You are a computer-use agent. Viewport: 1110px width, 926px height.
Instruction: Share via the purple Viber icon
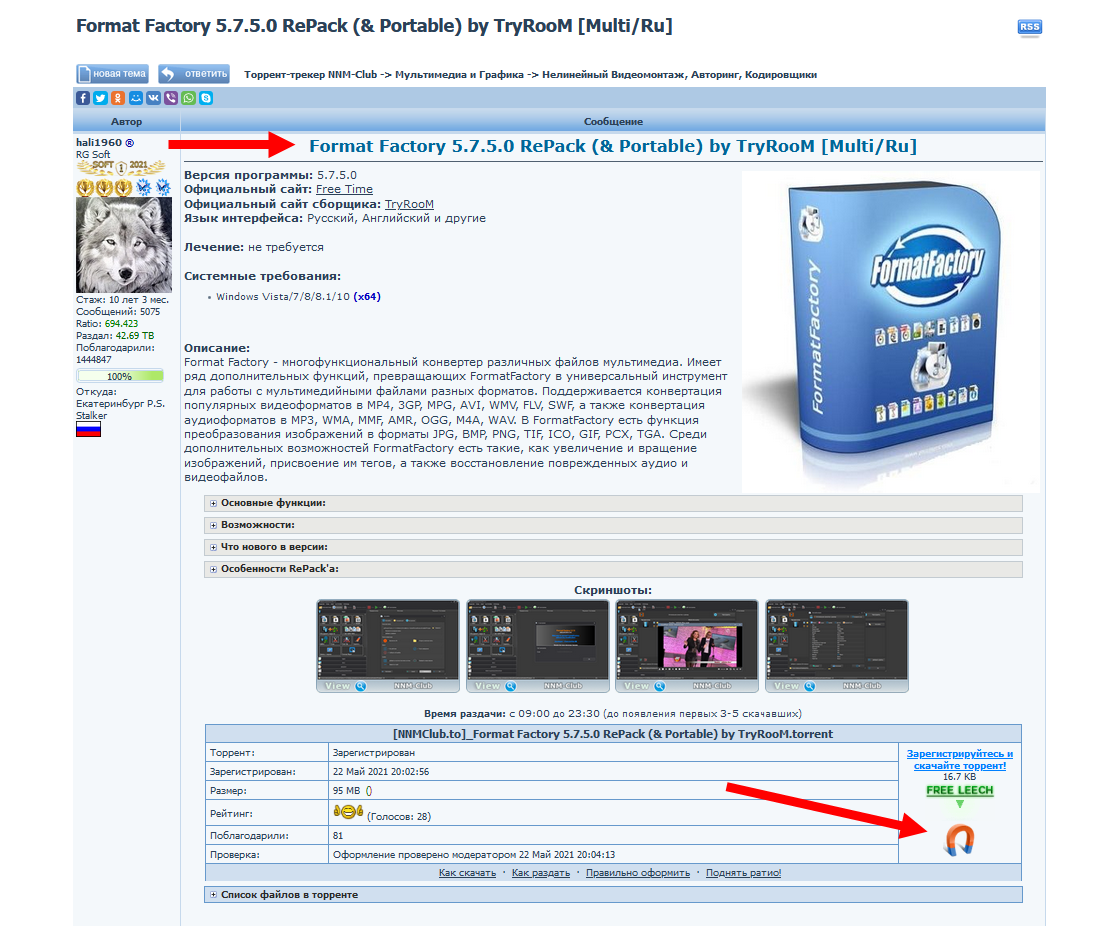point(171,98)
